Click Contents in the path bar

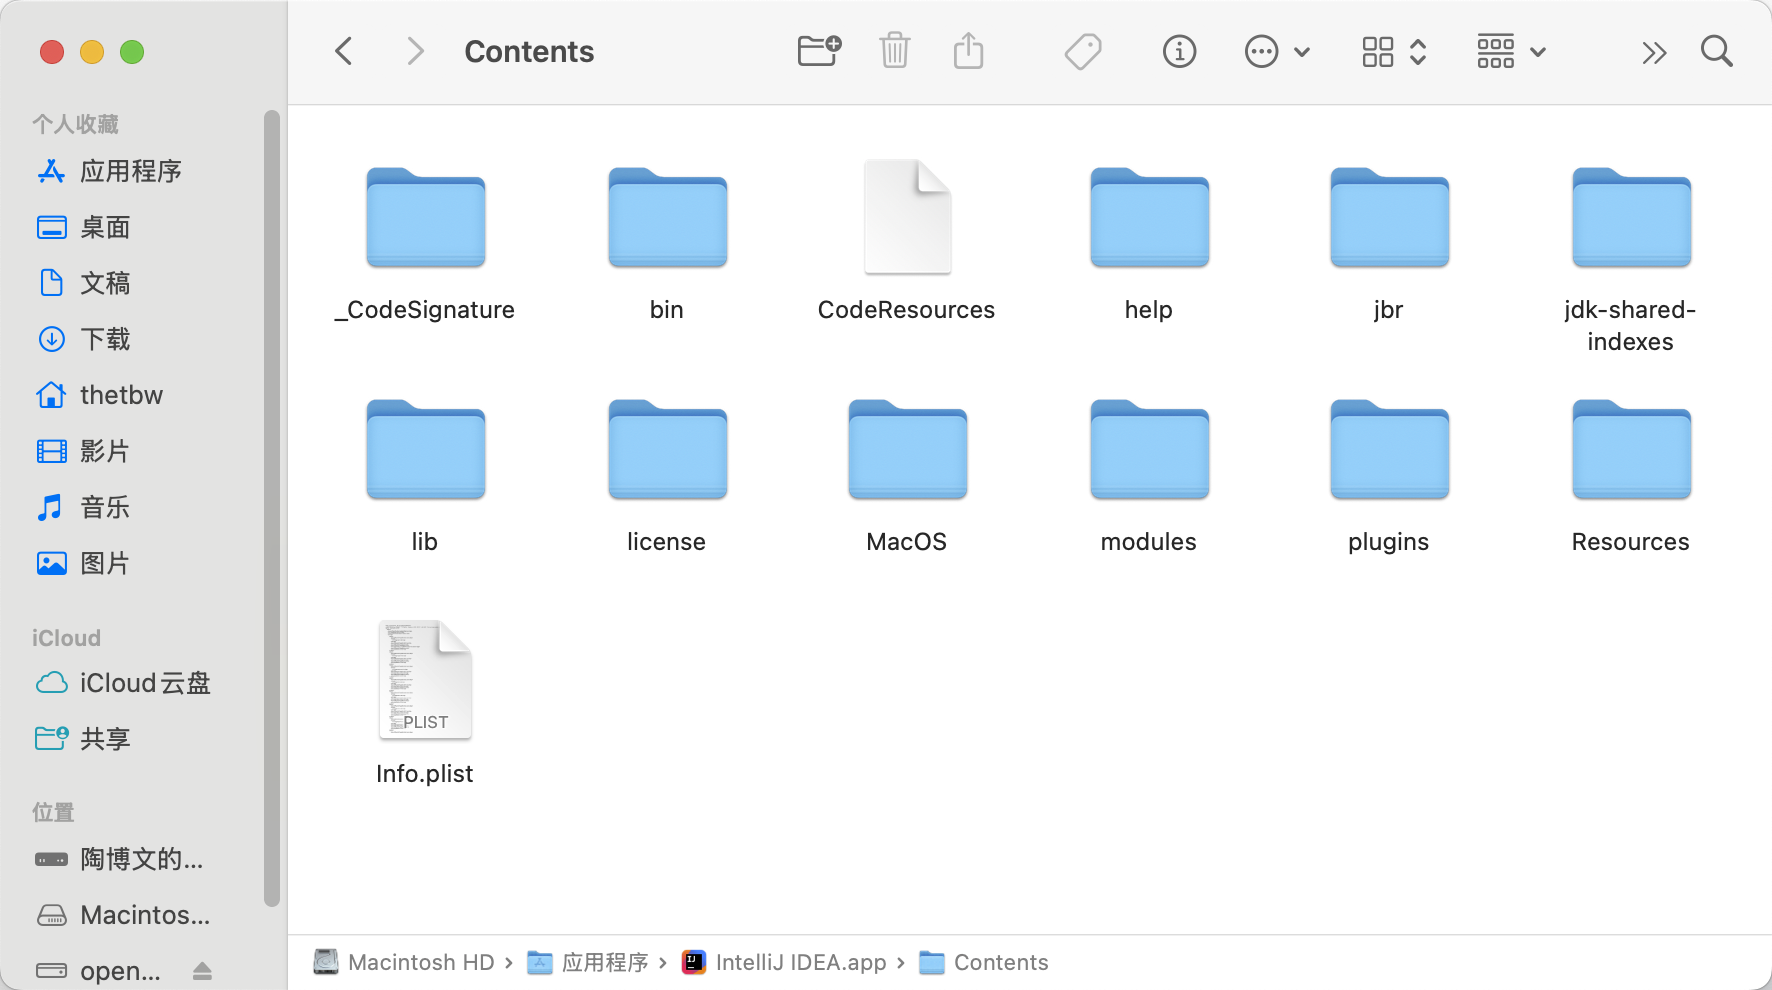(x=984, y=962)
